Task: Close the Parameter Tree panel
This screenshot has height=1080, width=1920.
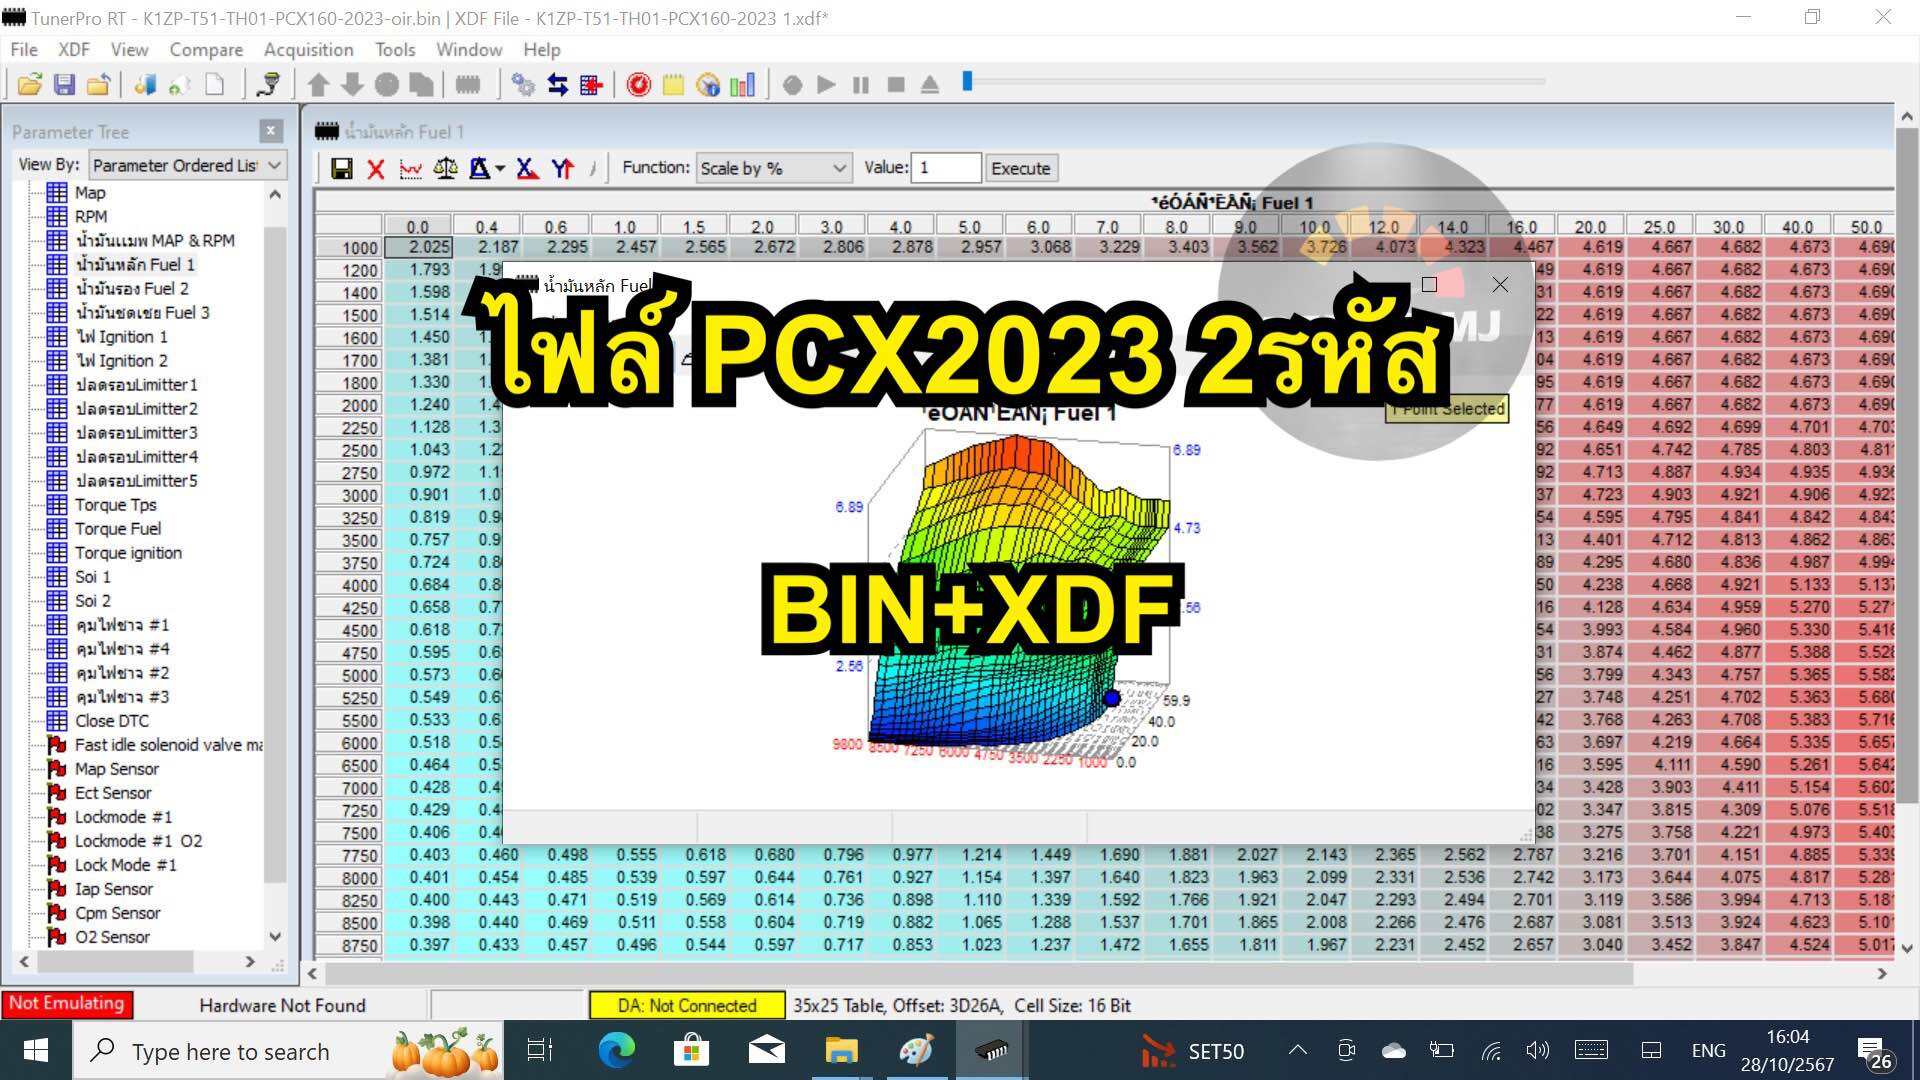Action: pyautogui.click(x=270, y=131)
